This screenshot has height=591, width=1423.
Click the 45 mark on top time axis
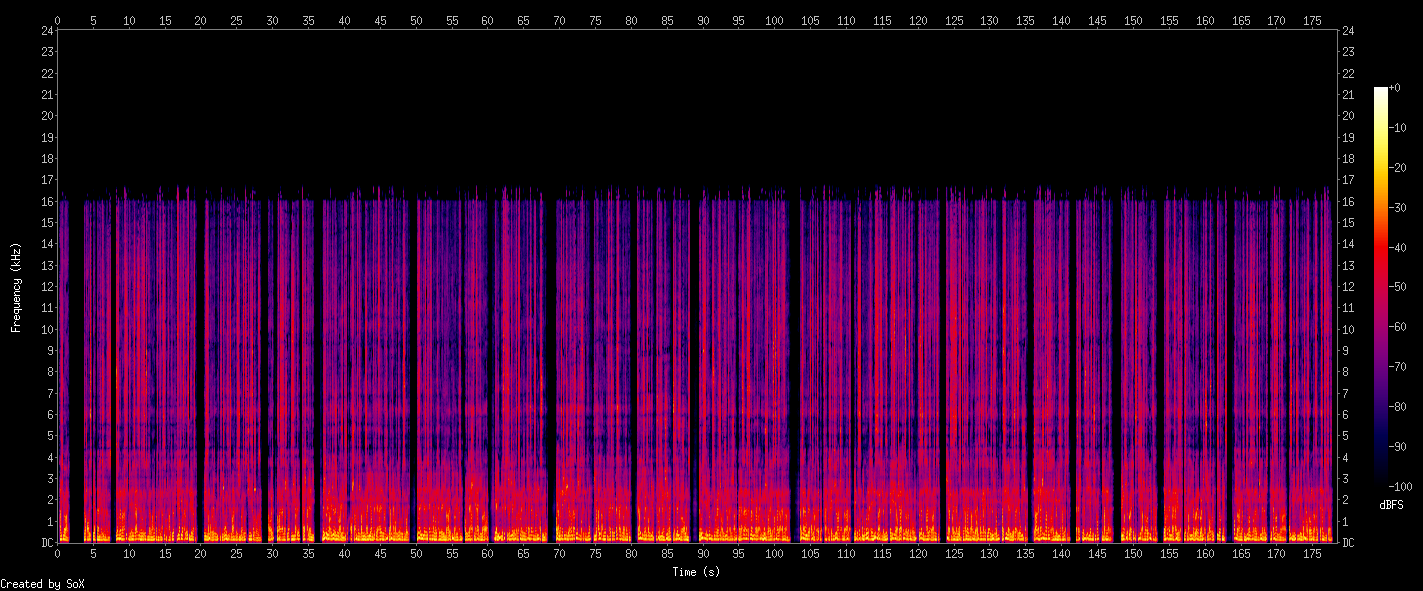(x=380, y=20)
